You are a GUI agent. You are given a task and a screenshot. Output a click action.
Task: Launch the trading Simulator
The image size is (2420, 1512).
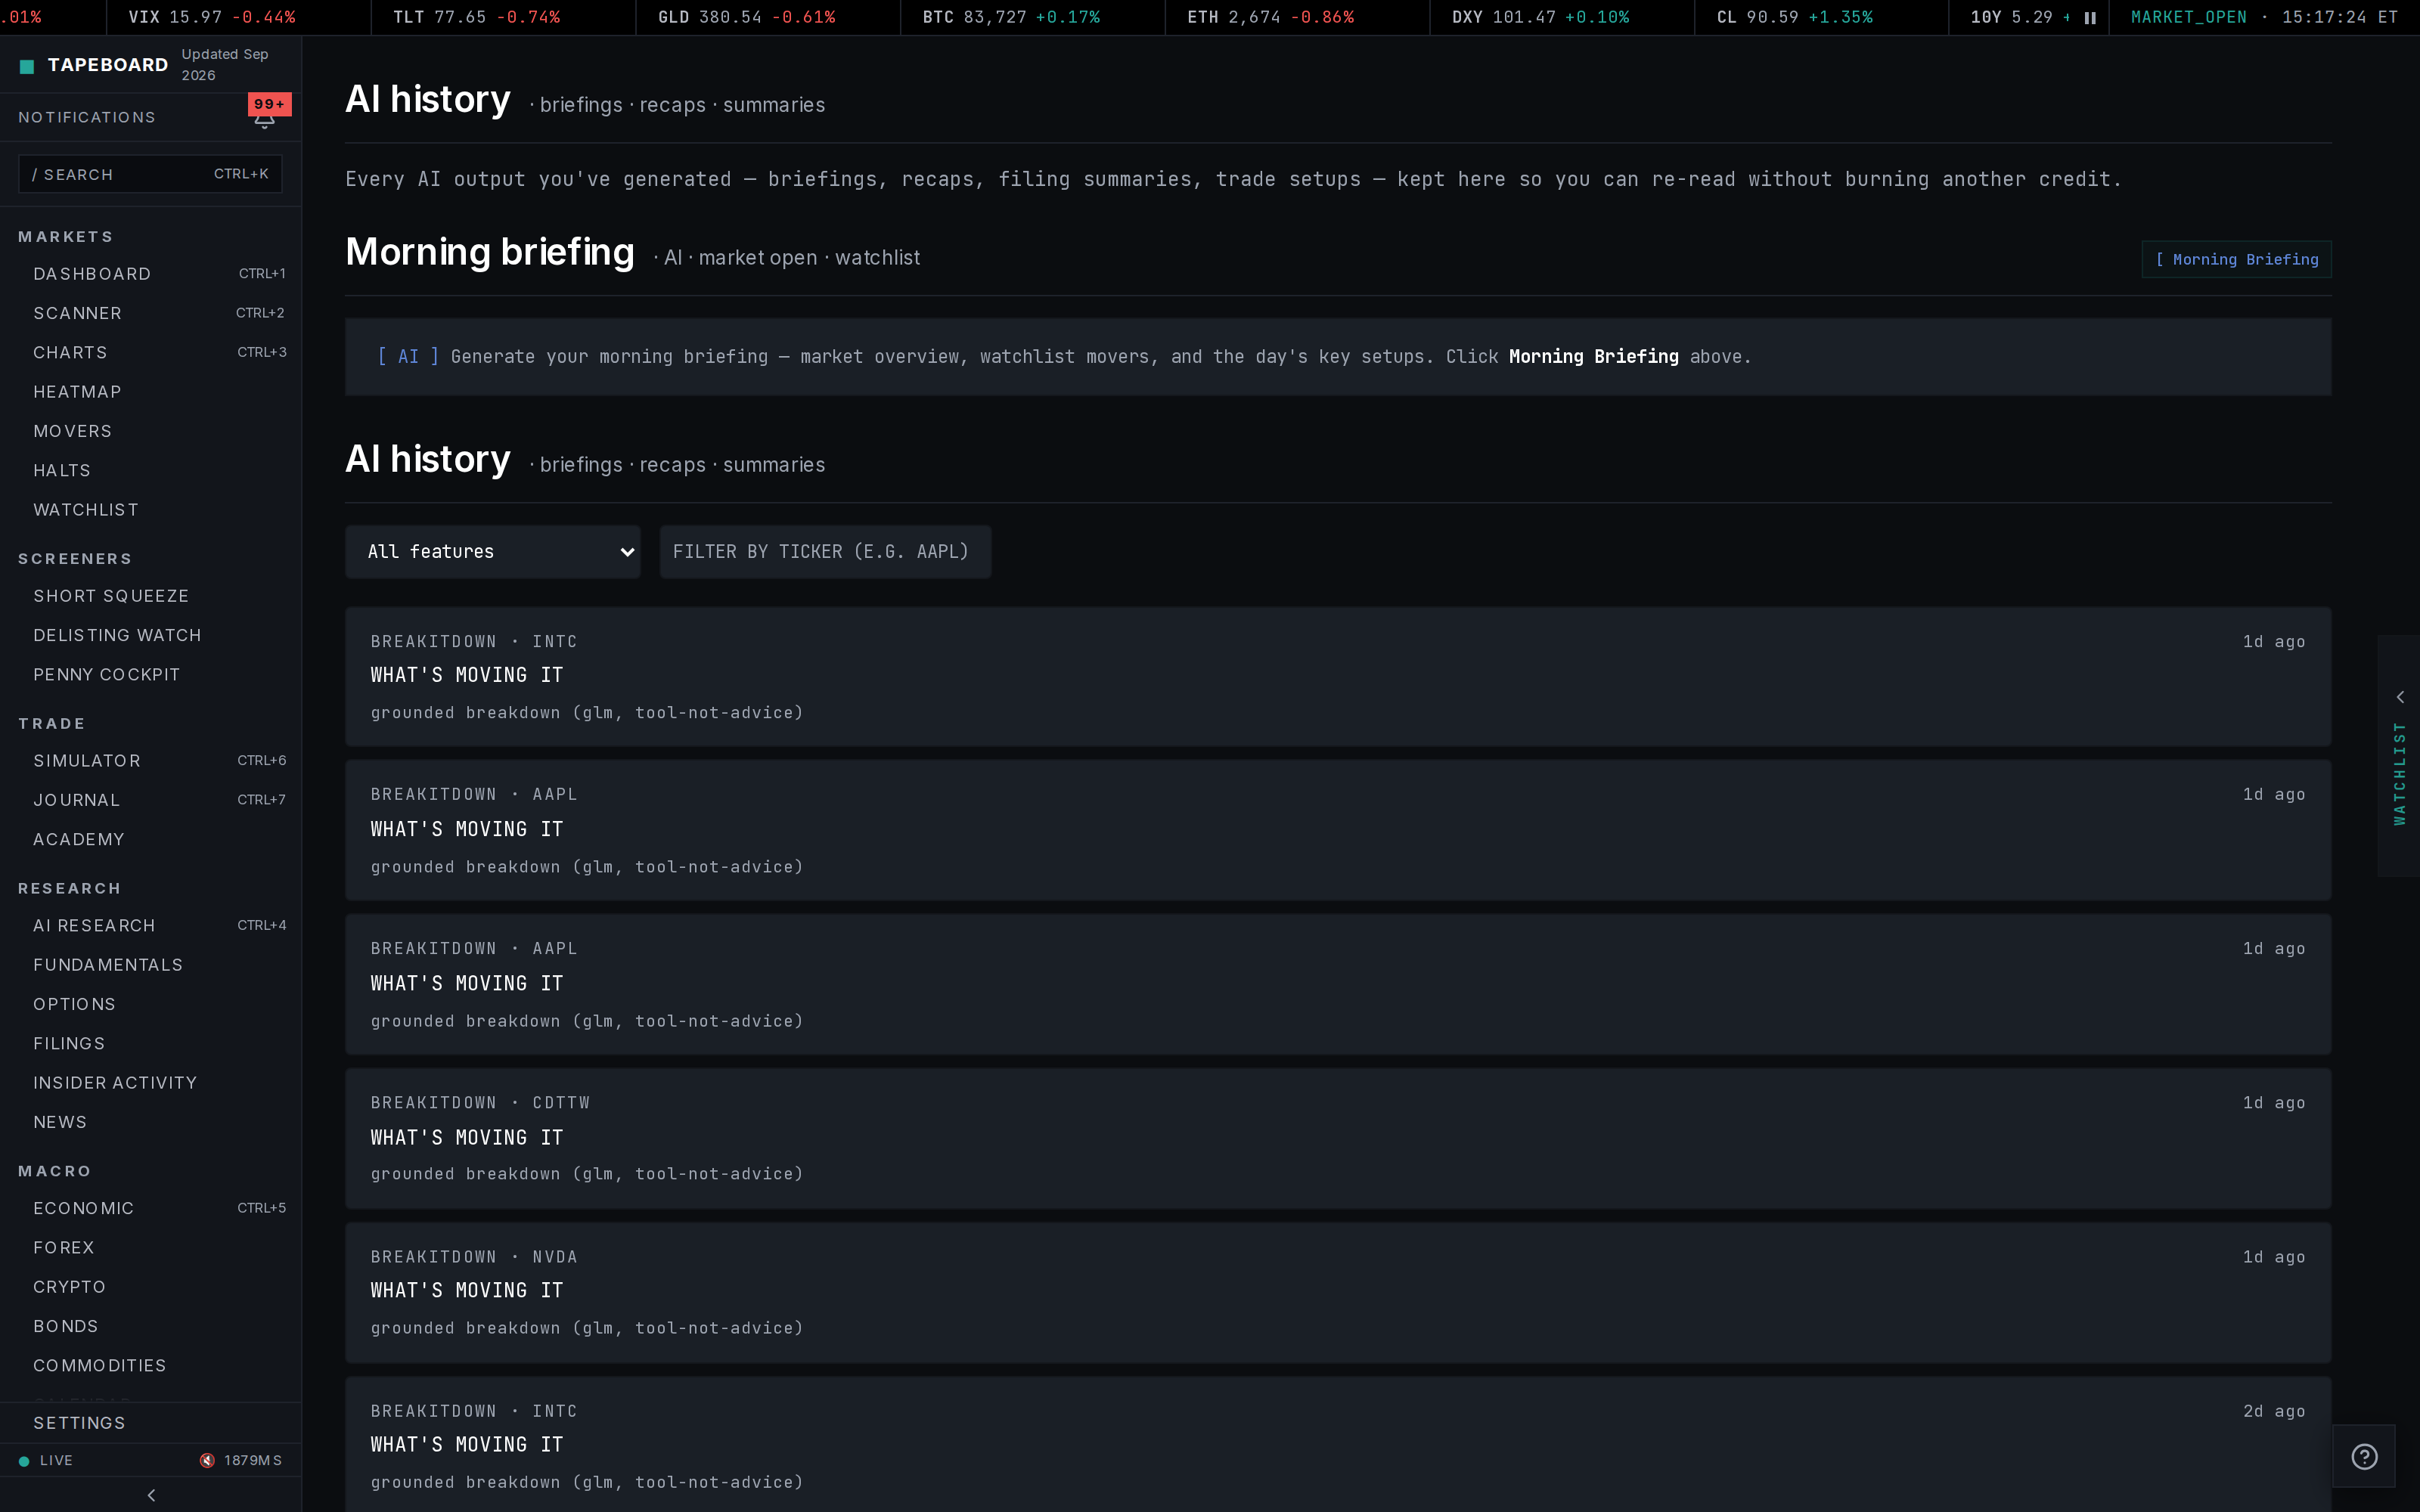point(151,761)
